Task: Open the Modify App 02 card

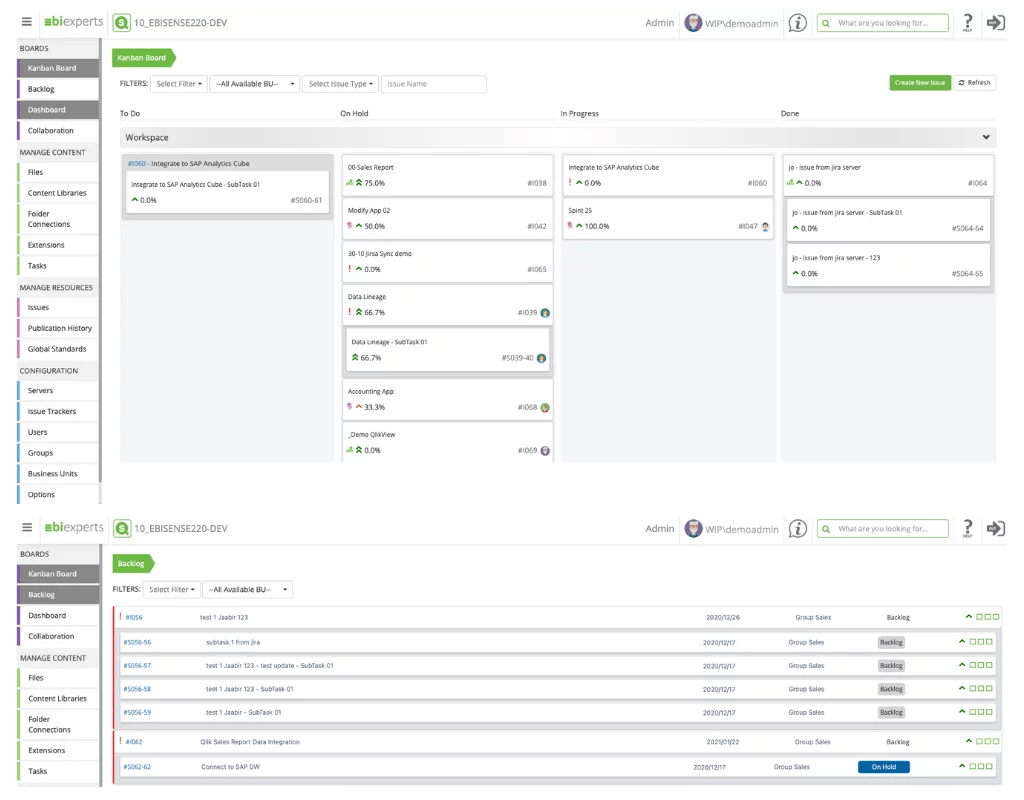Action: (447, 218)
